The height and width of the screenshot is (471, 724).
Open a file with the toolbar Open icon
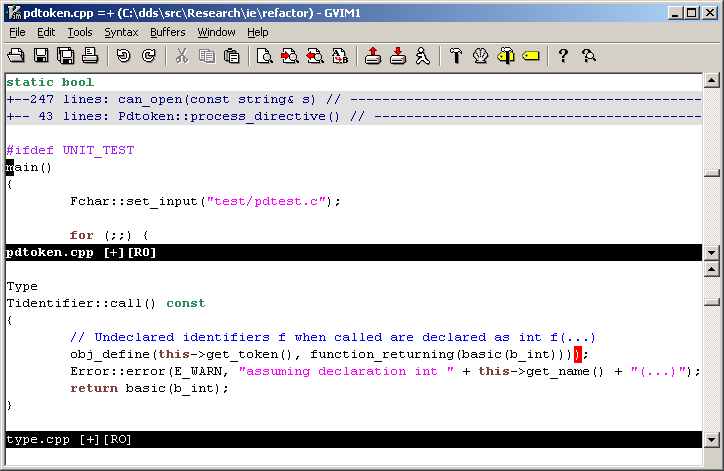pos(16,56)
